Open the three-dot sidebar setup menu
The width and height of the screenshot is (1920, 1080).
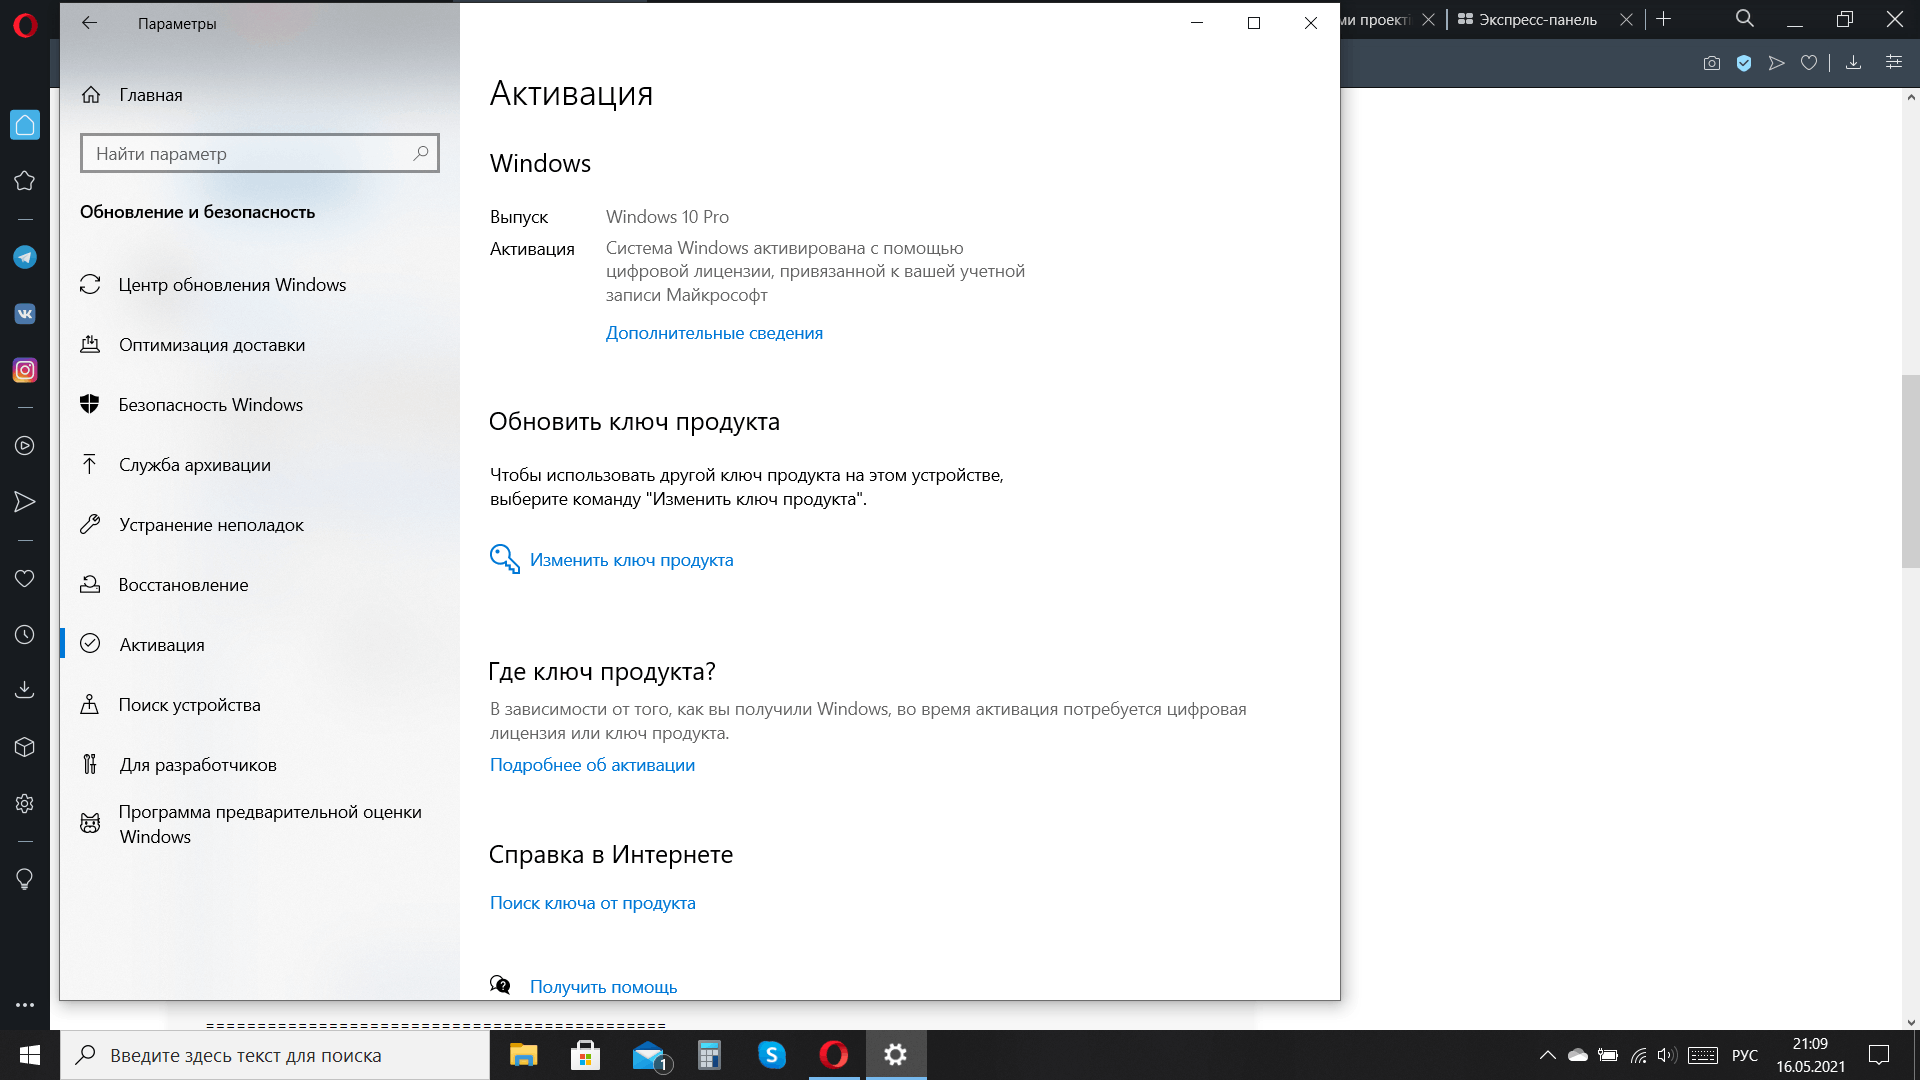tap(25, 1005)
